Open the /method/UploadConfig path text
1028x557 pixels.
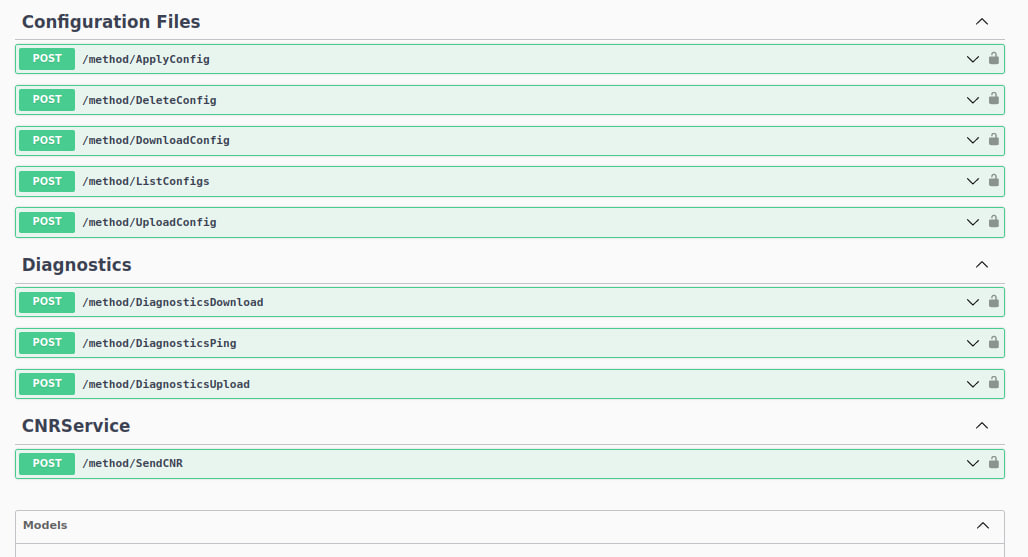(x=149, y=222)
